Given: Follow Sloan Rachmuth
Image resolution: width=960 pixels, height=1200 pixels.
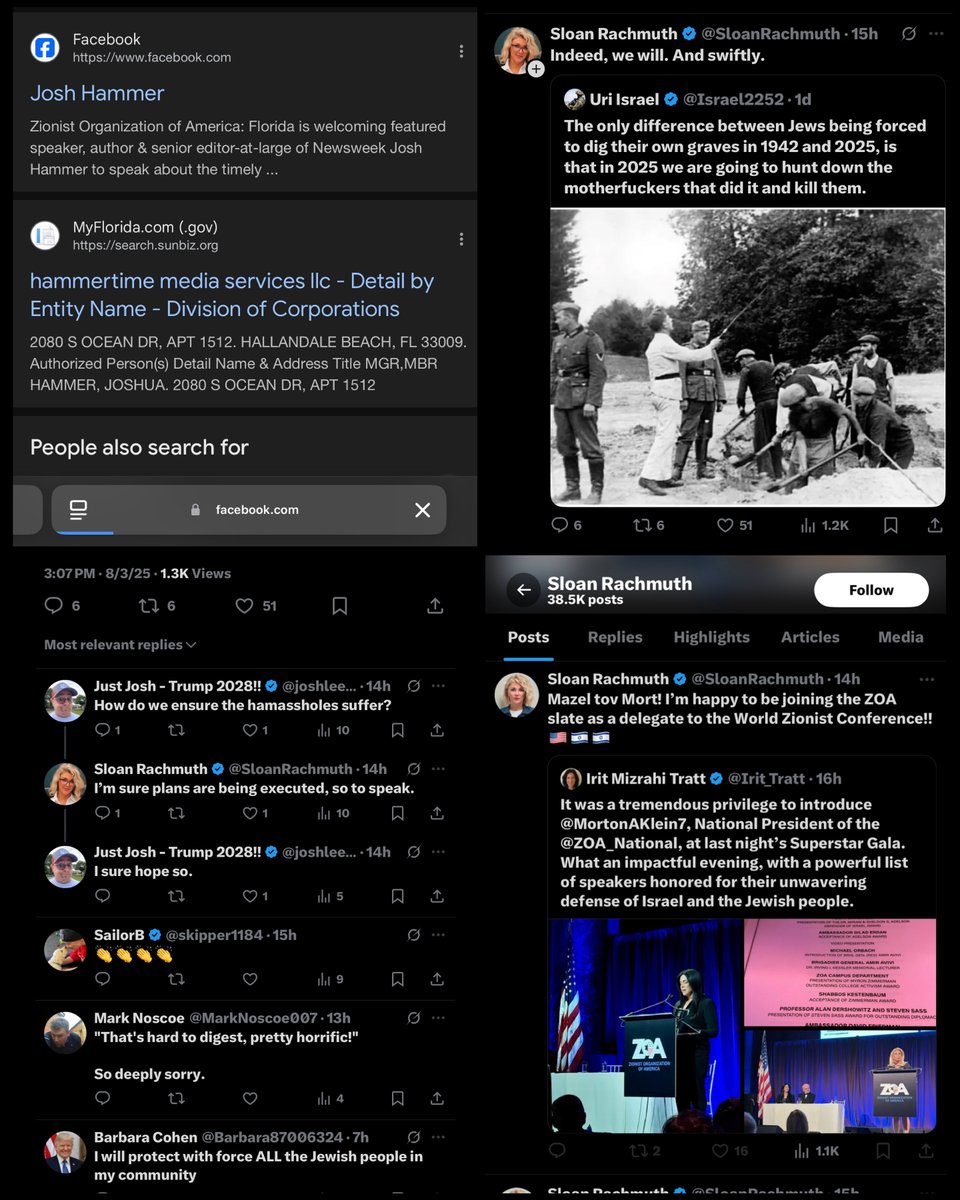Looking at the screenshot, I should point(871,590).
